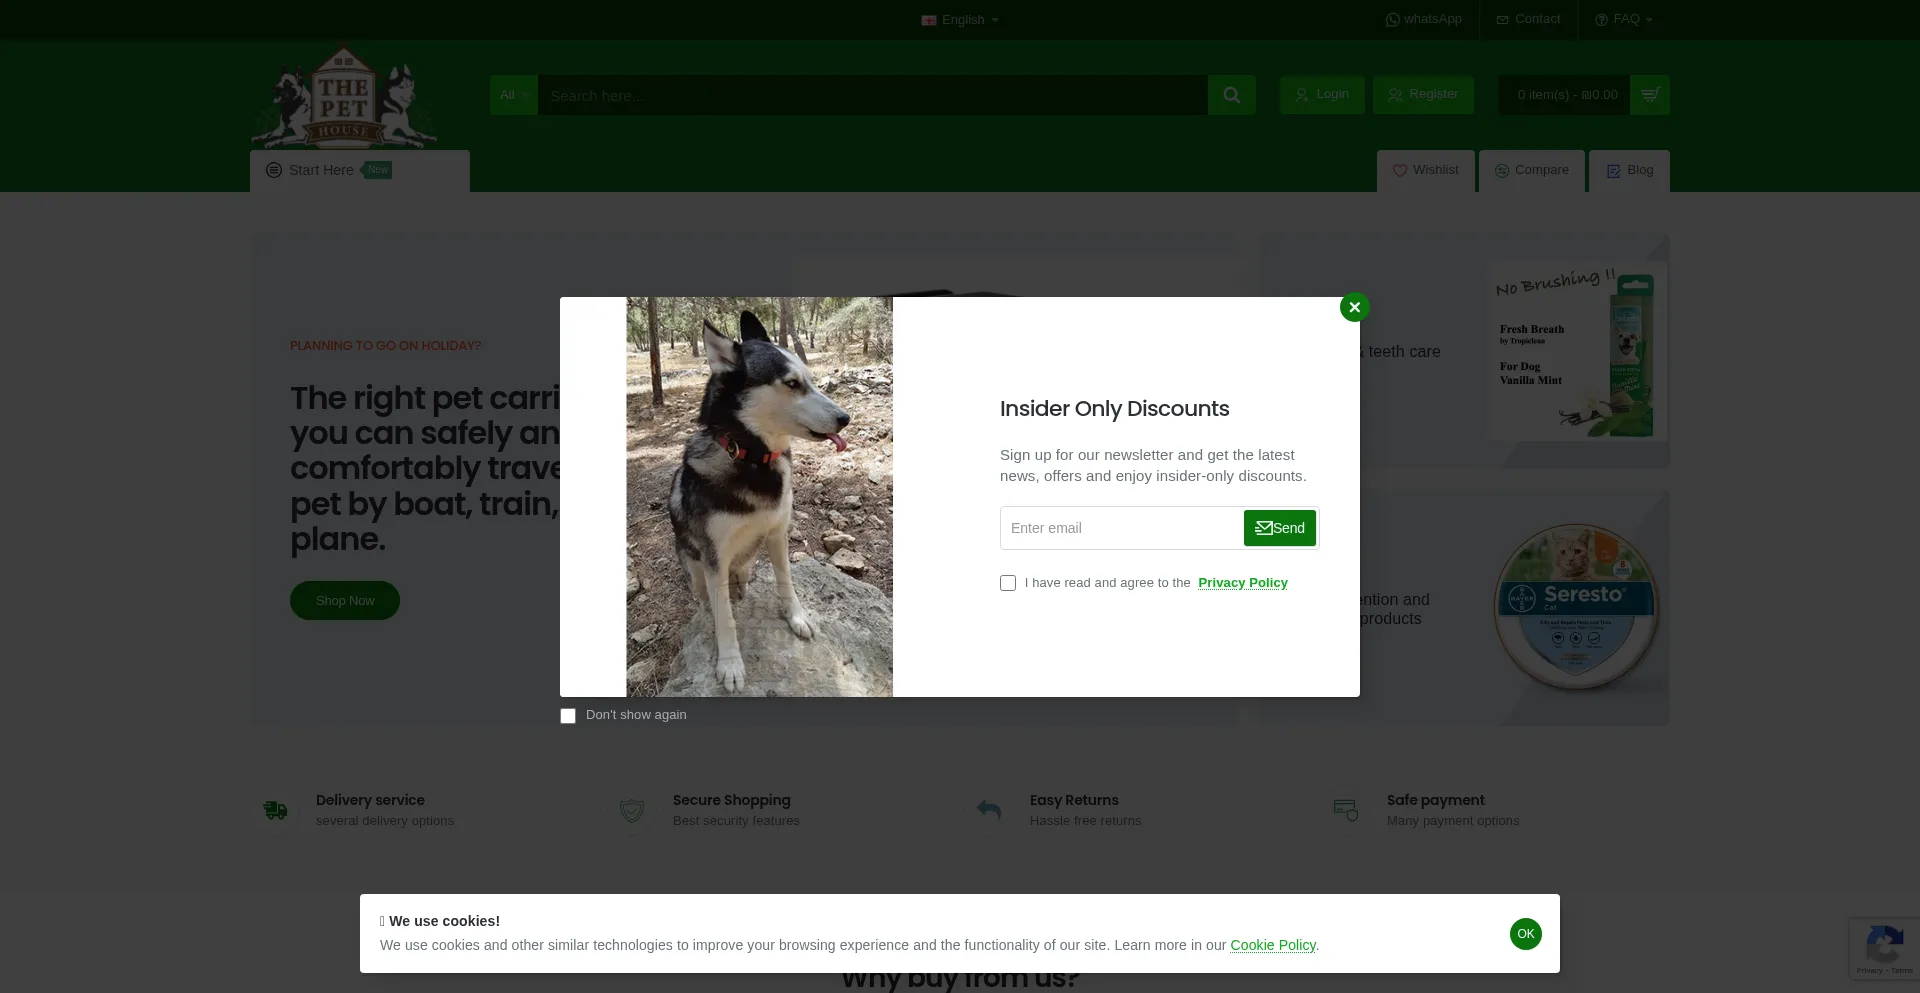Screen dimensions: 1920x993
Task: Open the shopping cart icon
Action: pyautogui.click(x=1649, y=95)
